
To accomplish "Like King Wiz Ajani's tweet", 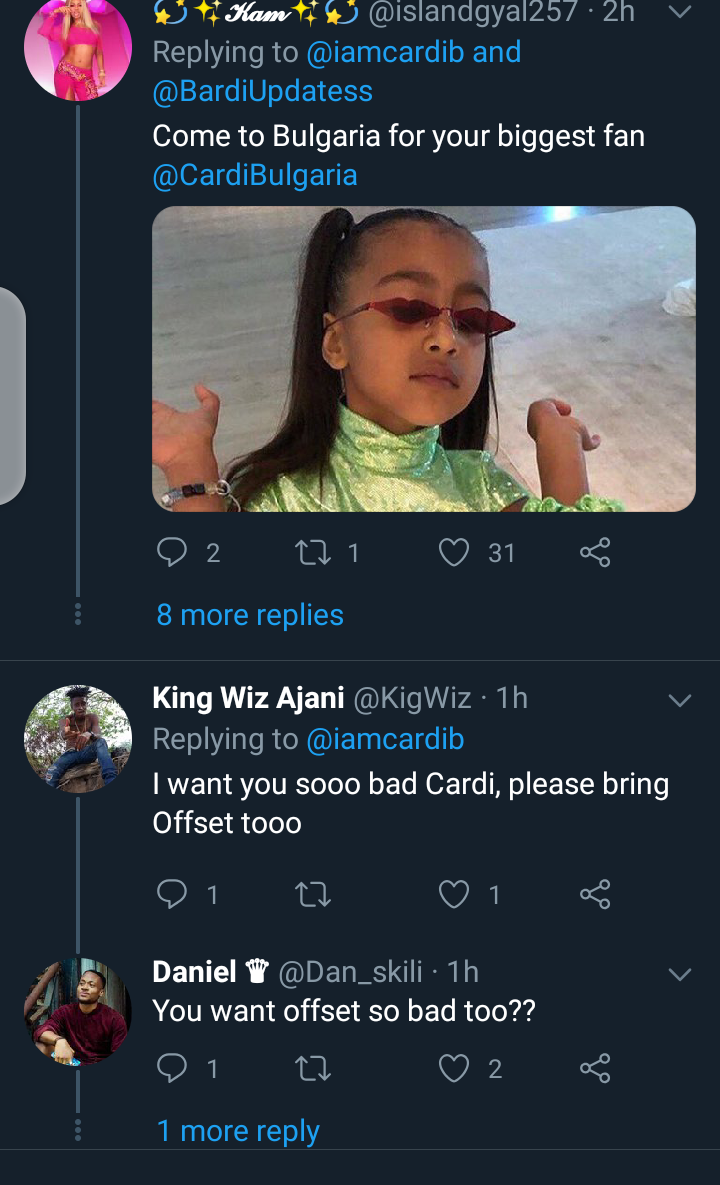I will pos(455,894).
